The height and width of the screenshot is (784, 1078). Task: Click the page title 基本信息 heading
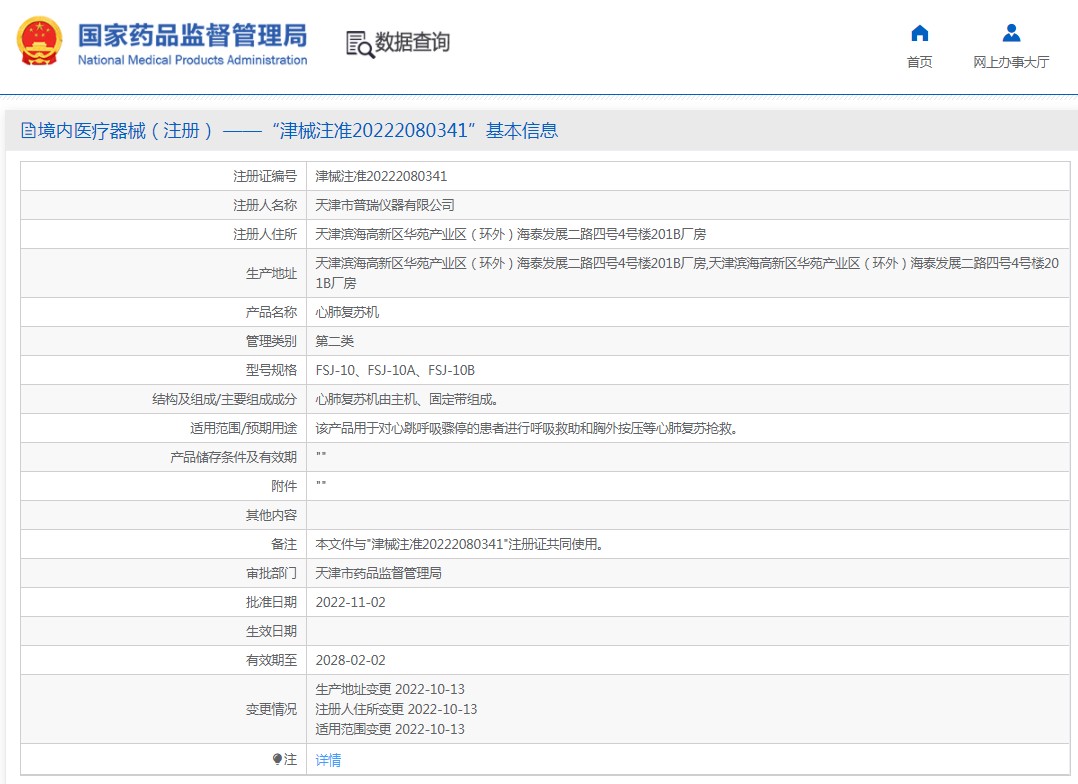coord(522,130)
